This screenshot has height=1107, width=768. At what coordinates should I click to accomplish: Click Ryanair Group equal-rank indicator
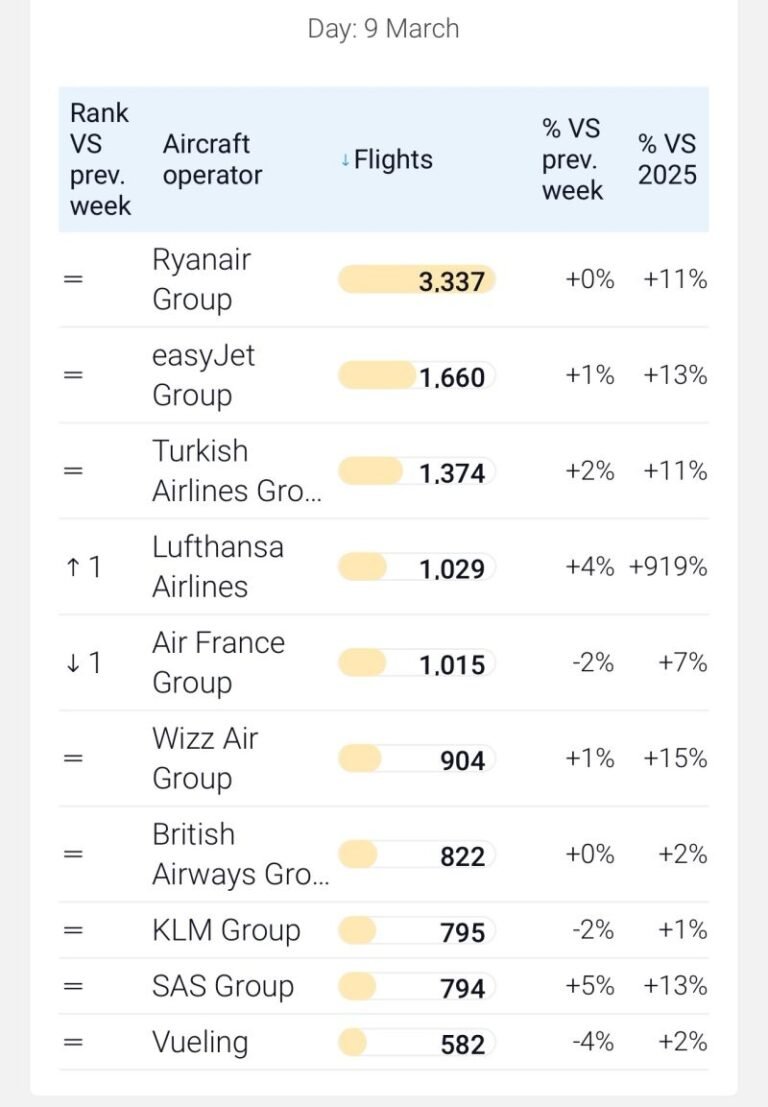click(73, 280)
